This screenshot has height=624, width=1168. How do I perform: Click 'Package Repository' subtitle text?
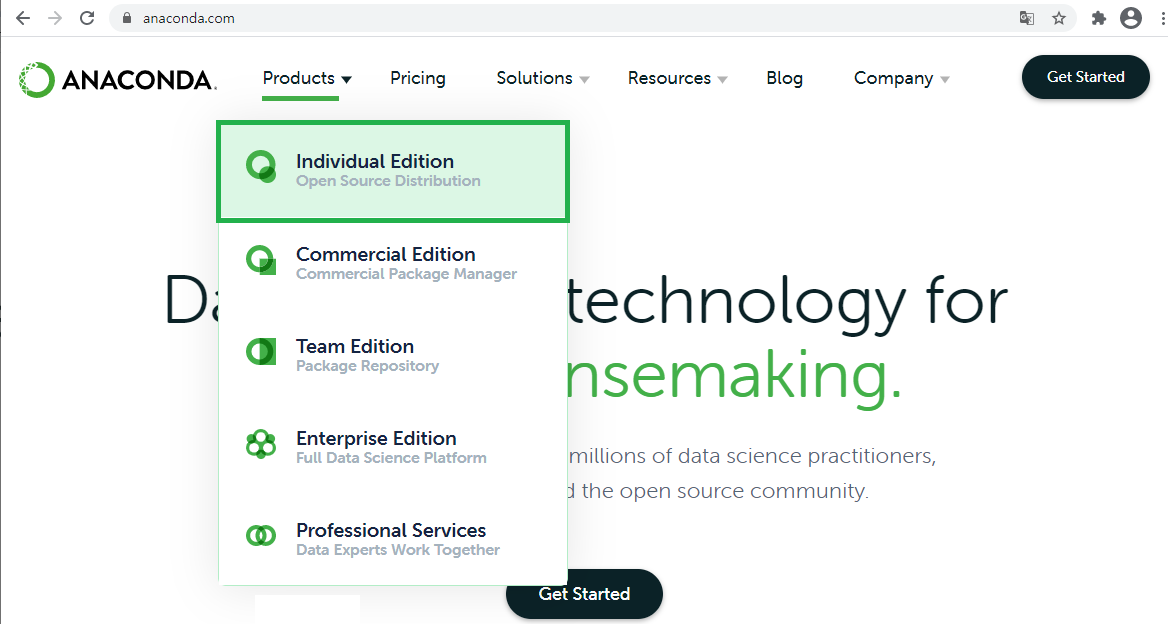coord(367,366)
